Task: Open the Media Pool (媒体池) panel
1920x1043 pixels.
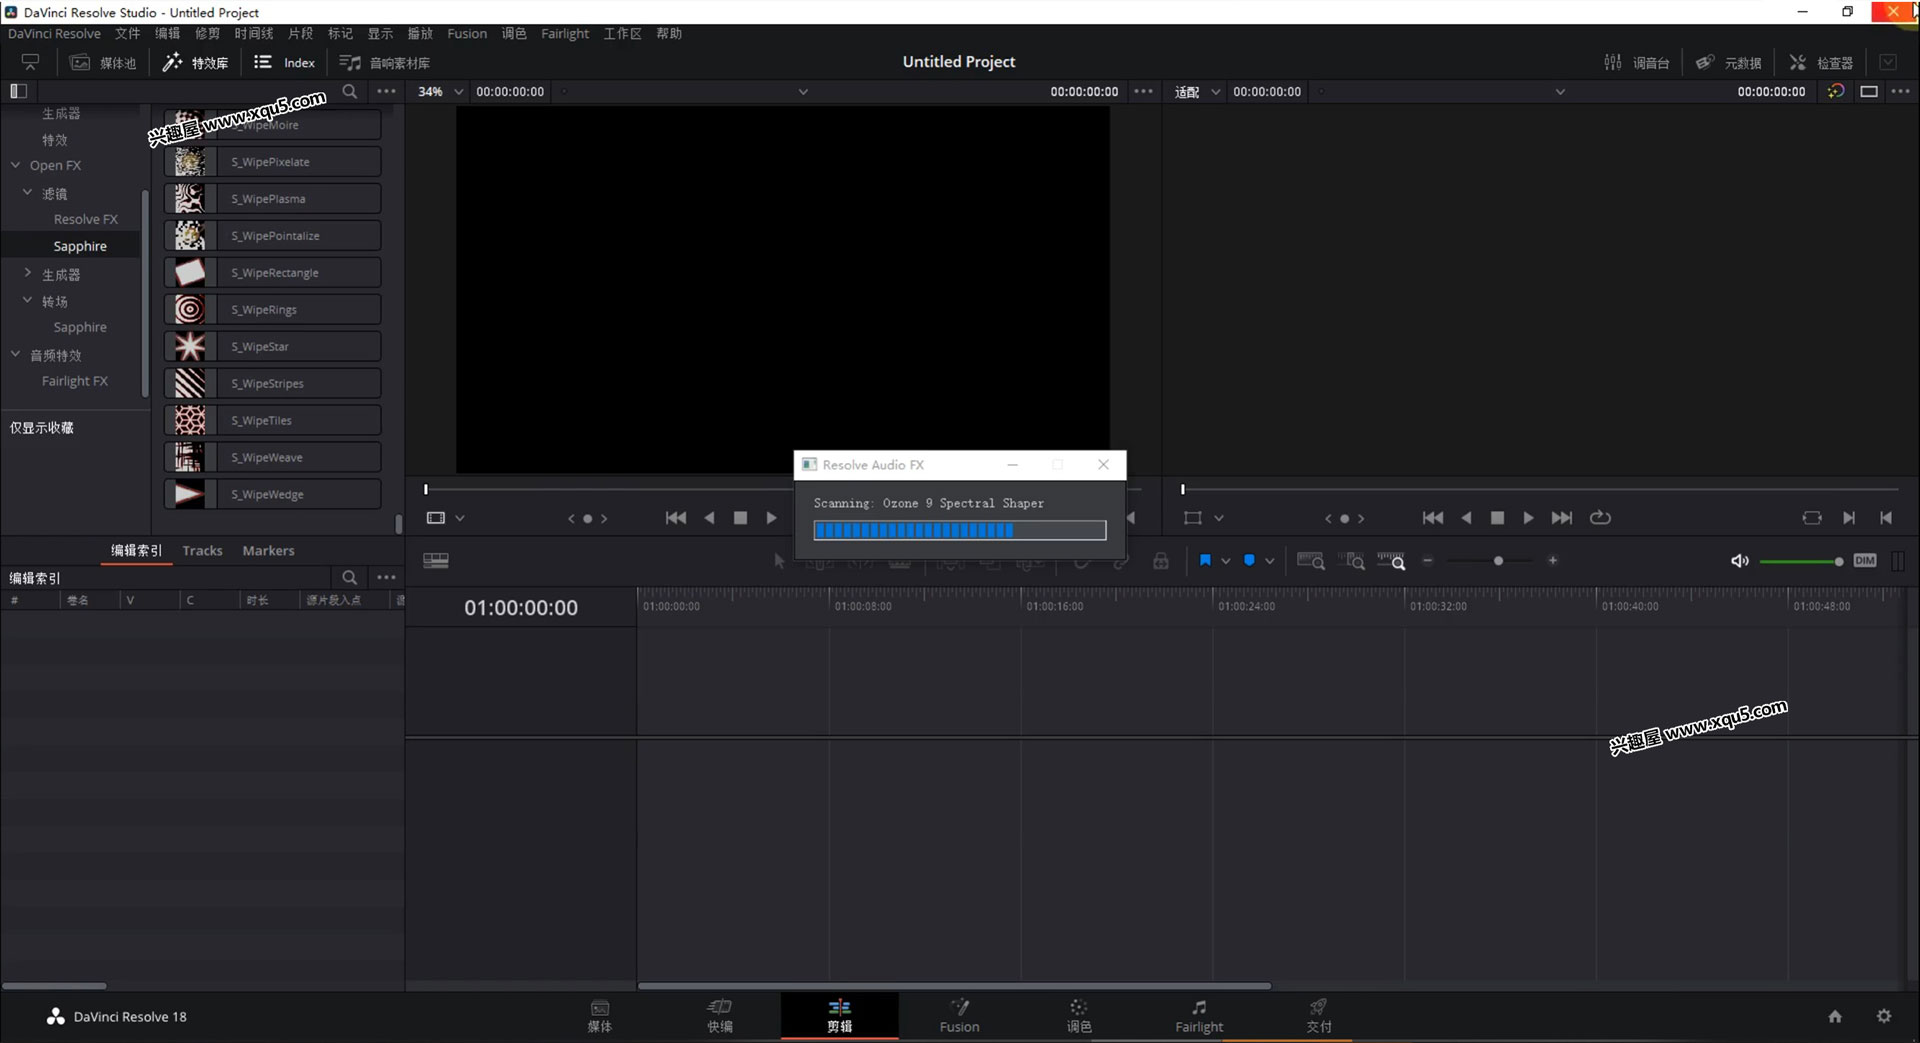Action: click(x=102, y=62)
